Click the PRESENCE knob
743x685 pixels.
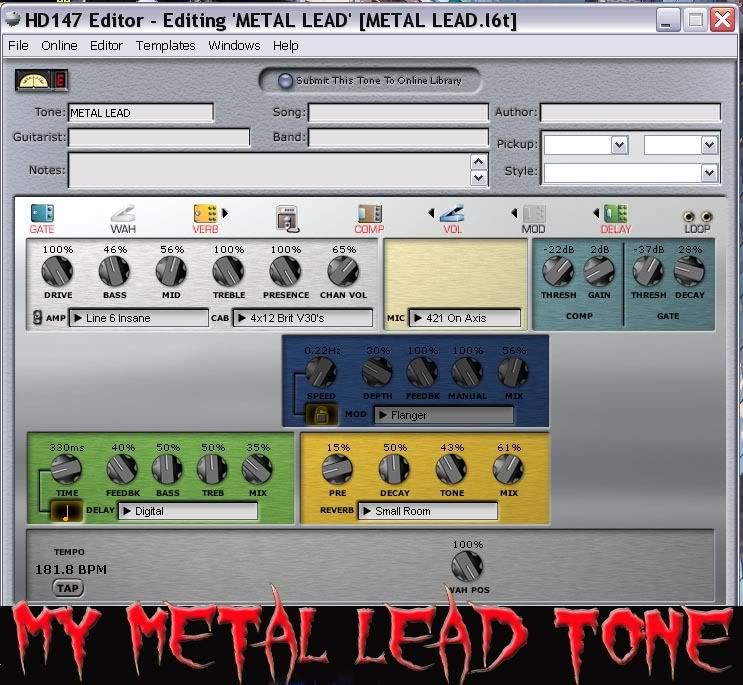pos(285,271)
